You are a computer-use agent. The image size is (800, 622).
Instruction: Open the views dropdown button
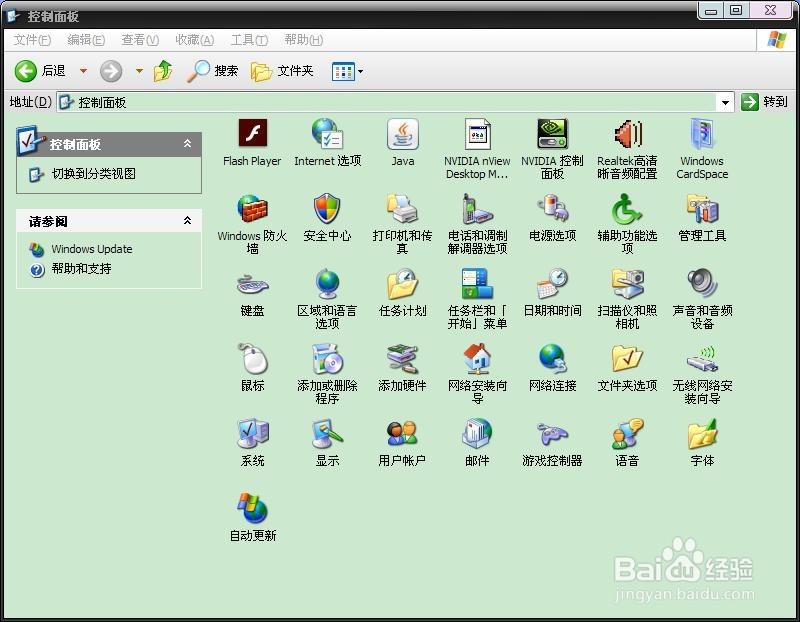pyautogui.click(x=347, y=71)
